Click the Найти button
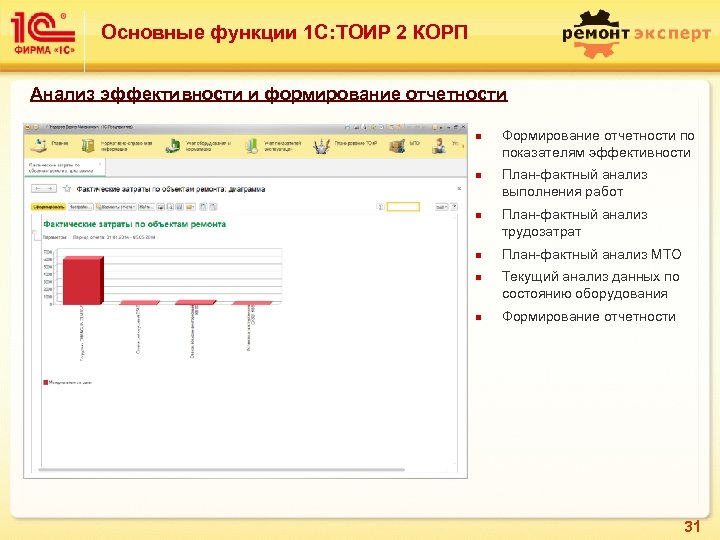 click(146, 207)
